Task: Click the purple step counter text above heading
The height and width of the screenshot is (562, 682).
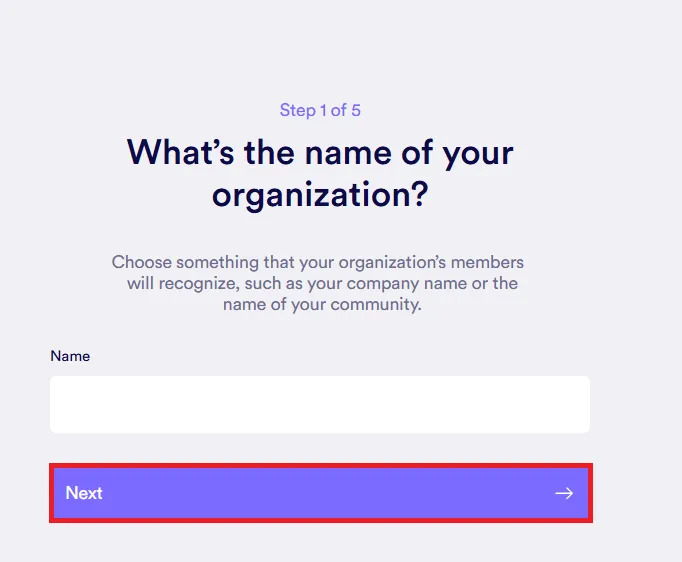Action: point(320,110)
